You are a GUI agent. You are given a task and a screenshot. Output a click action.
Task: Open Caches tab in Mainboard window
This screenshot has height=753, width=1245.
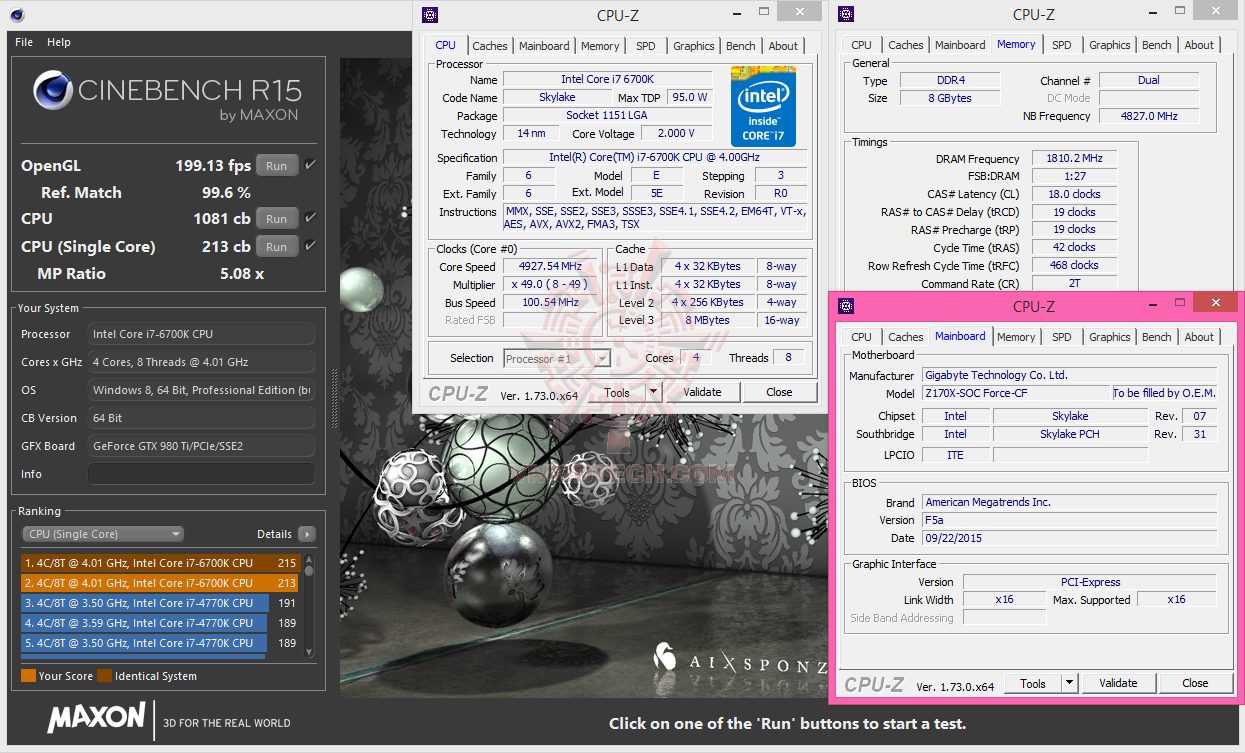[x=906, y=337]
